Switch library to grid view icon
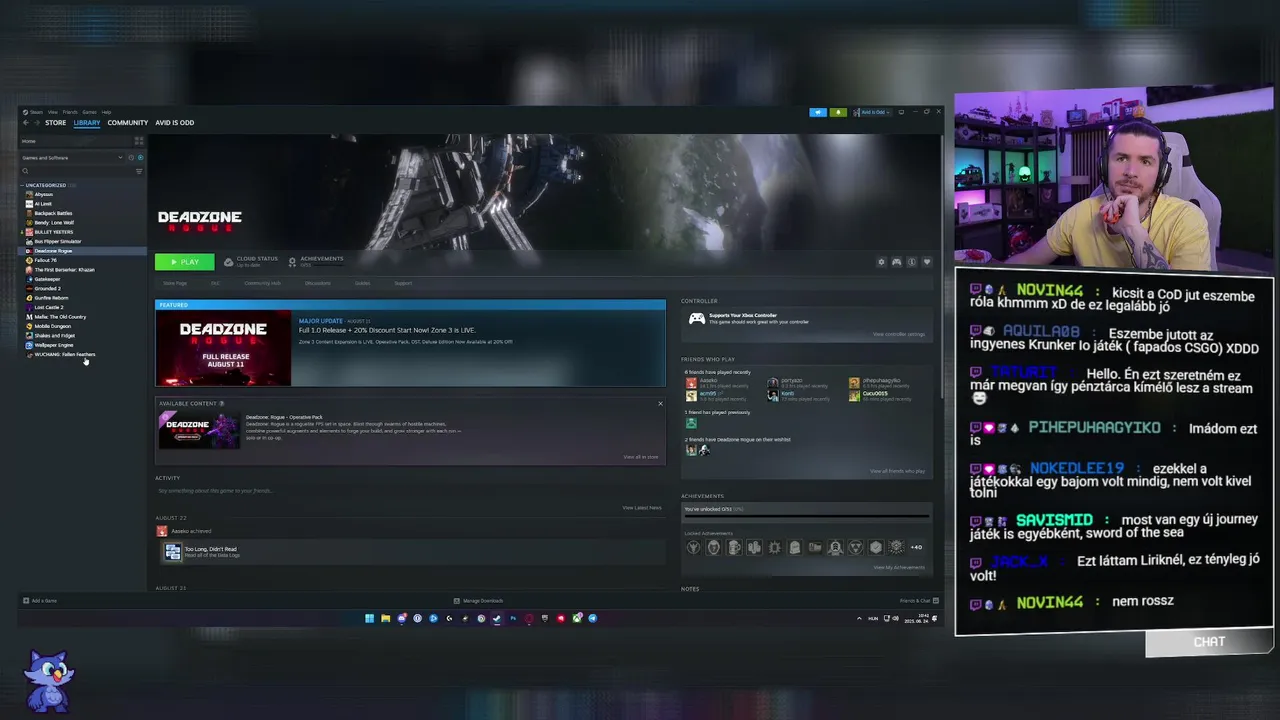Viewport: 1280px width, 720px height. (x=139, y=141)
